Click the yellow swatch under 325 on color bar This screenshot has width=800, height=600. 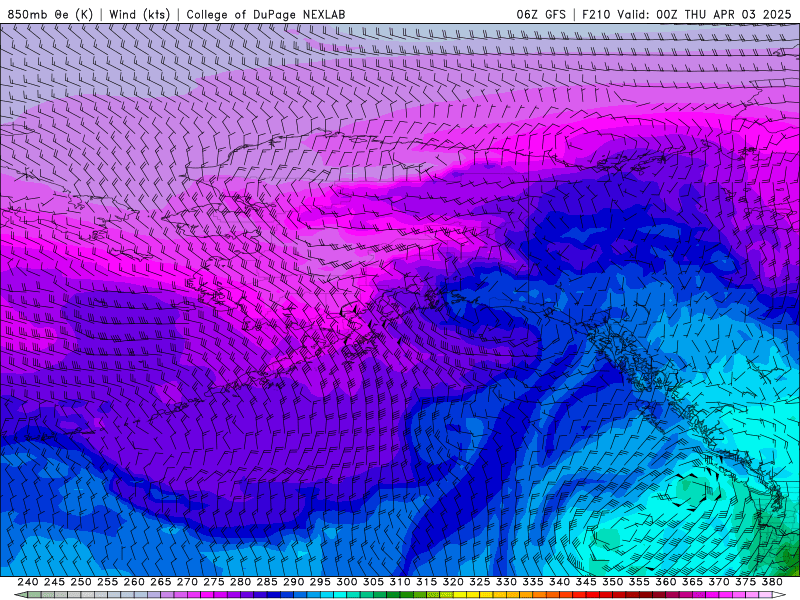[x=473, y=595]
